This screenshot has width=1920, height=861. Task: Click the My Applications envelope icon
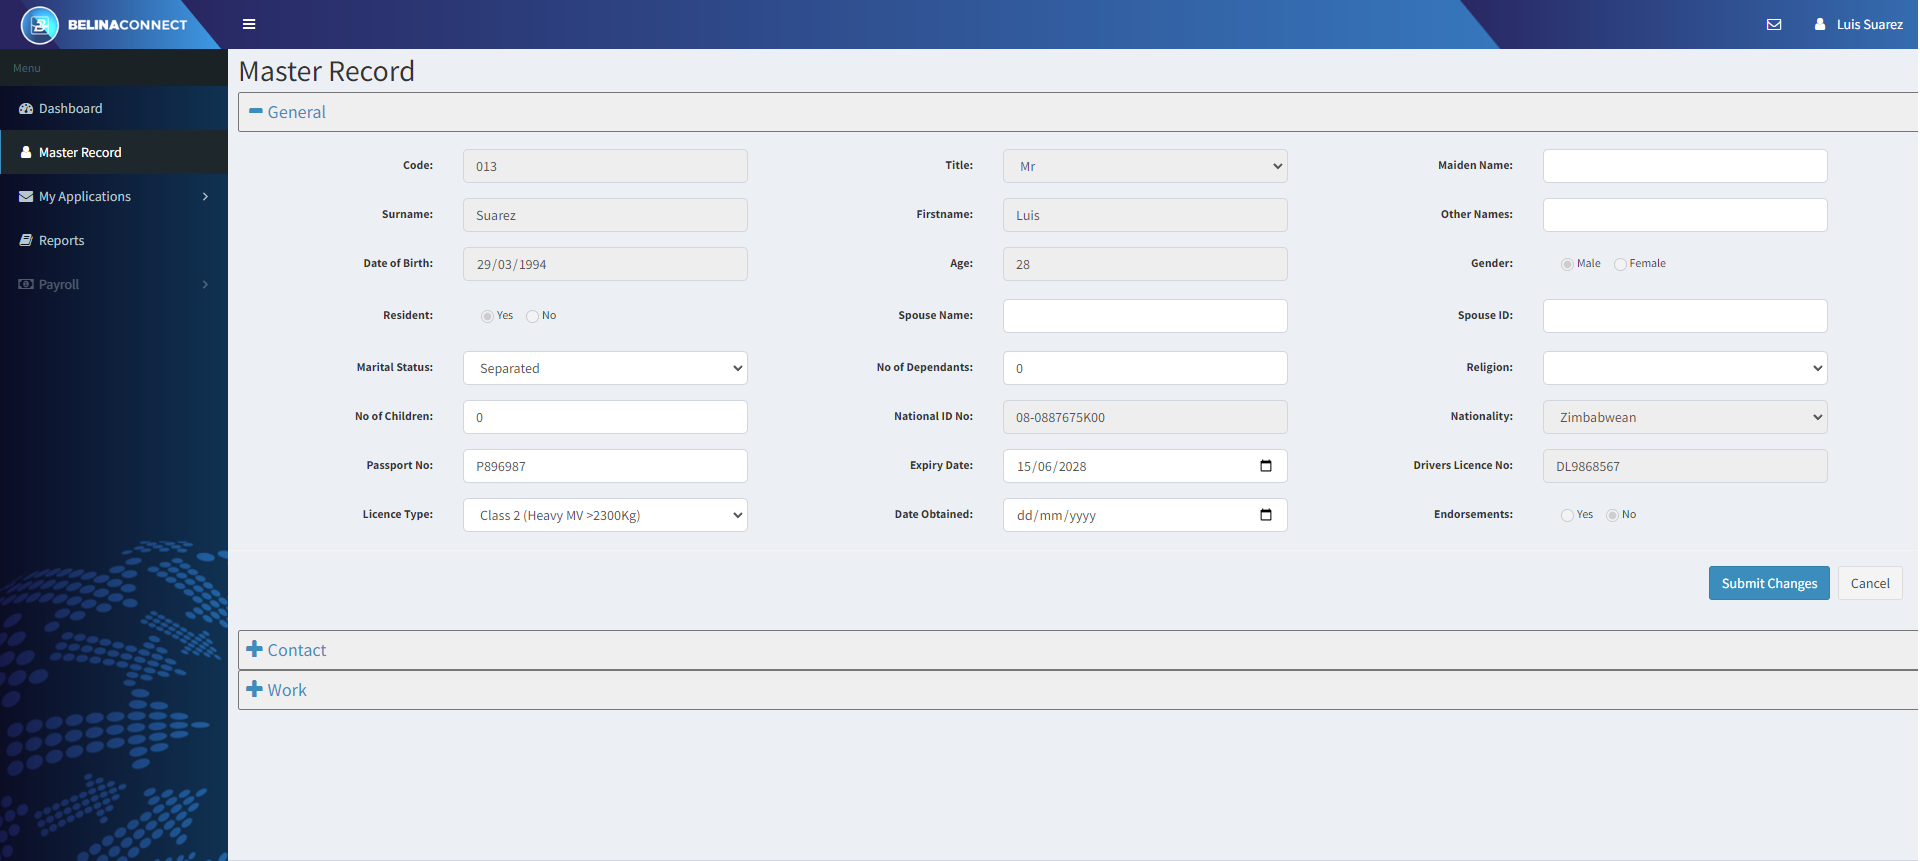tap(26, 196)
